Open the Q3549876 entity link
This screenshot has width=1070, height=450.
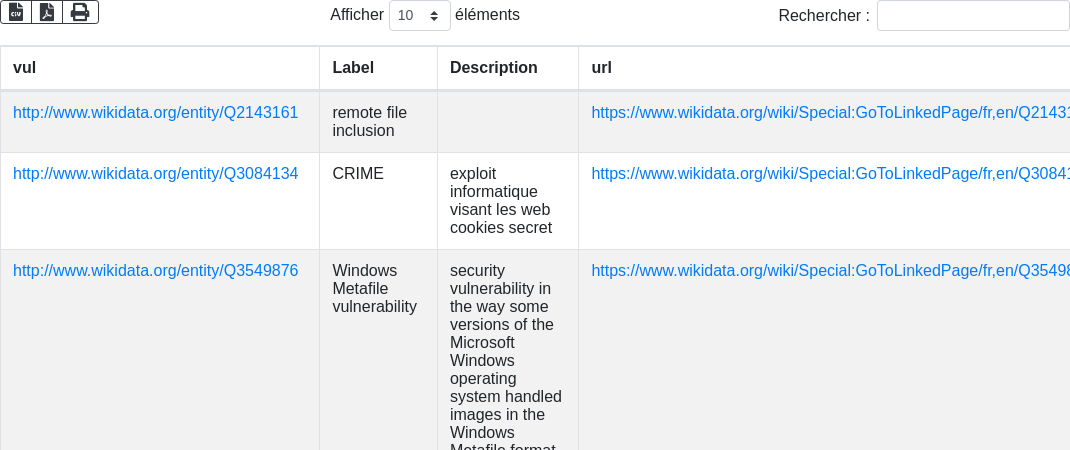[x=155, y=271]
